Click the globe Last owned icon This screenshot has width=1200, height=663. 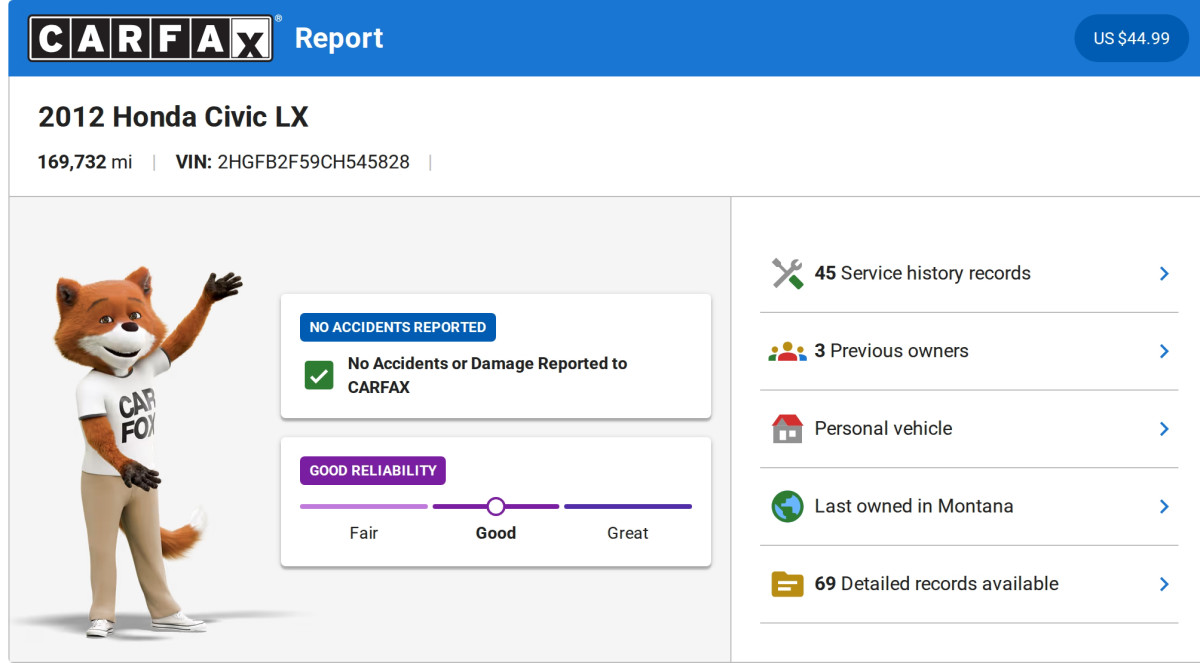(x=788, y=506)
